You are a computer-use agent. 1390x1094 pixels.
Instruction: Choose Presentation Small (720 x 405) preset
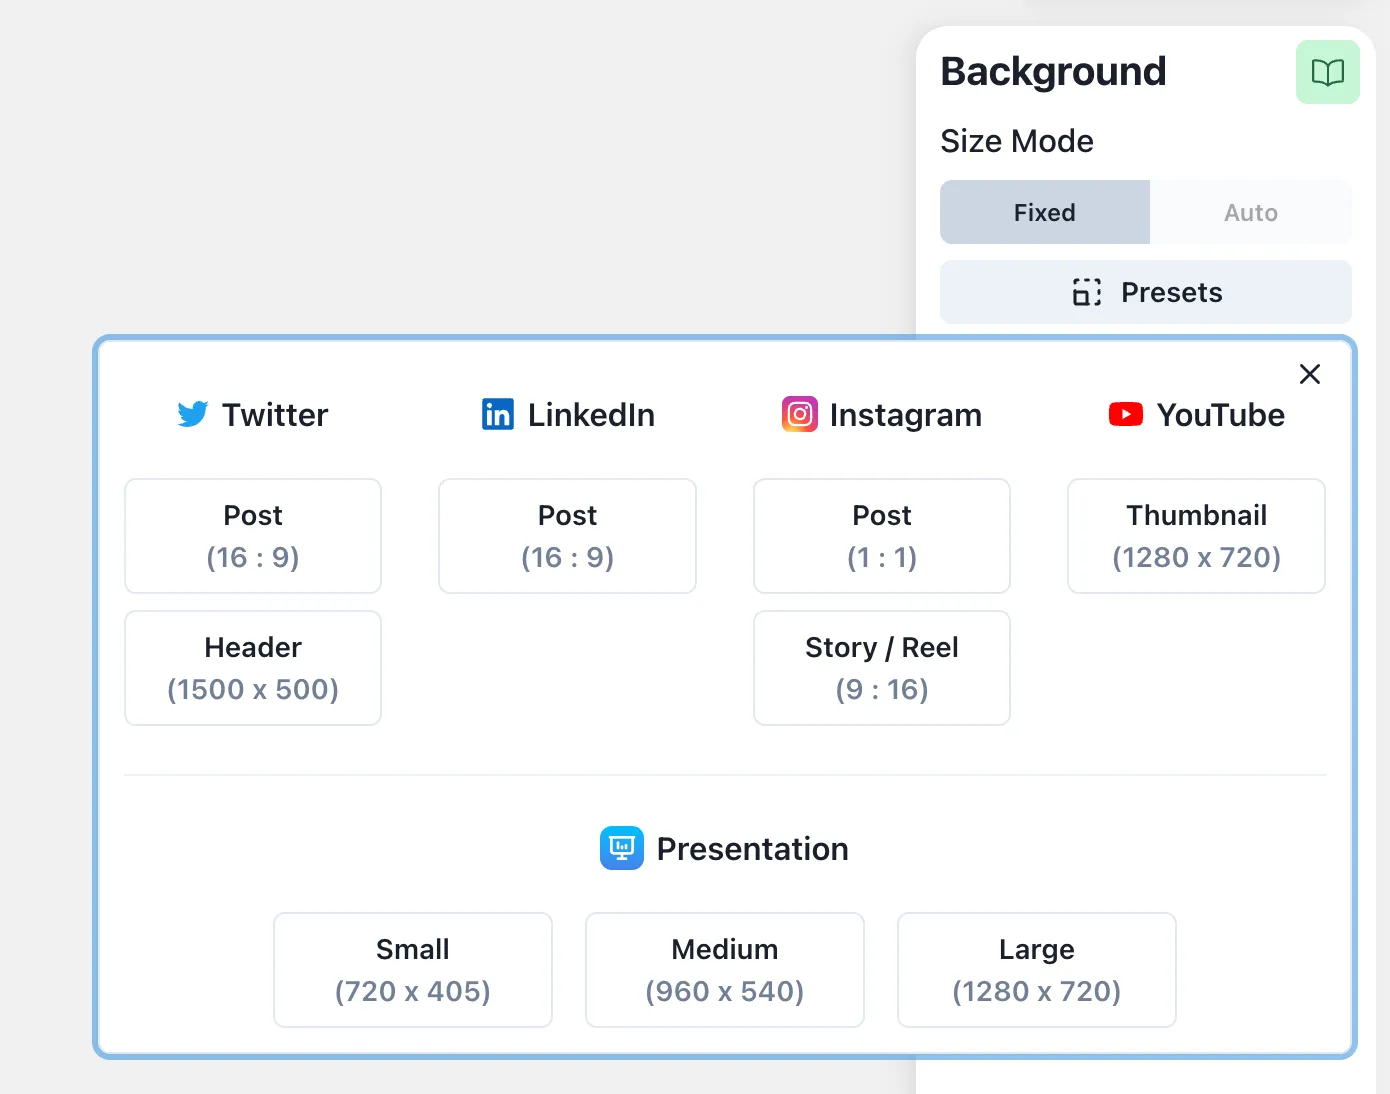(x=413, y=970)
